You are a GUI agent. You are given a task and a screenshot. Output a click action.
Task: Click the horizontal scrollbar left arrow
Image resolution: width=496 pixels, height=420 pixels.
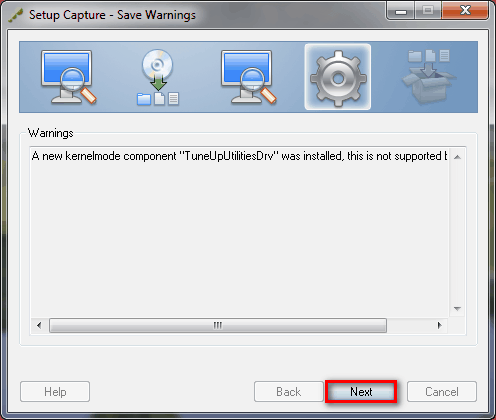pyautogui.click(x=39, y=325)
